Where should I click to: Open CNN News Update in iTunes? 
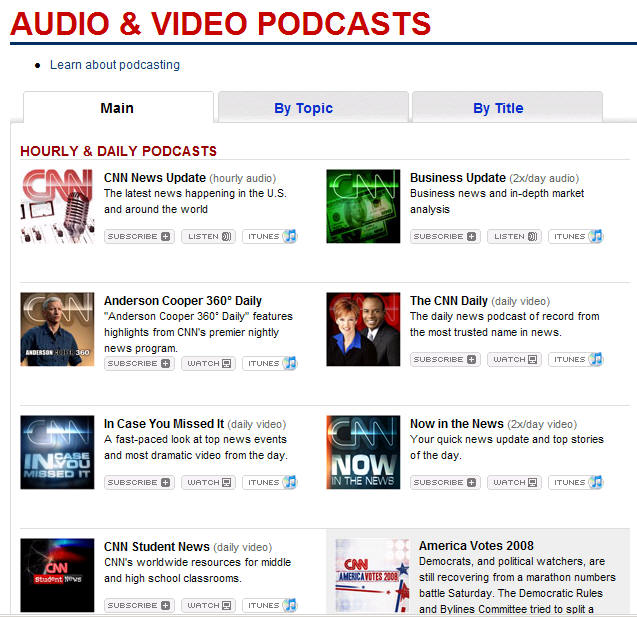click(270, 236)
